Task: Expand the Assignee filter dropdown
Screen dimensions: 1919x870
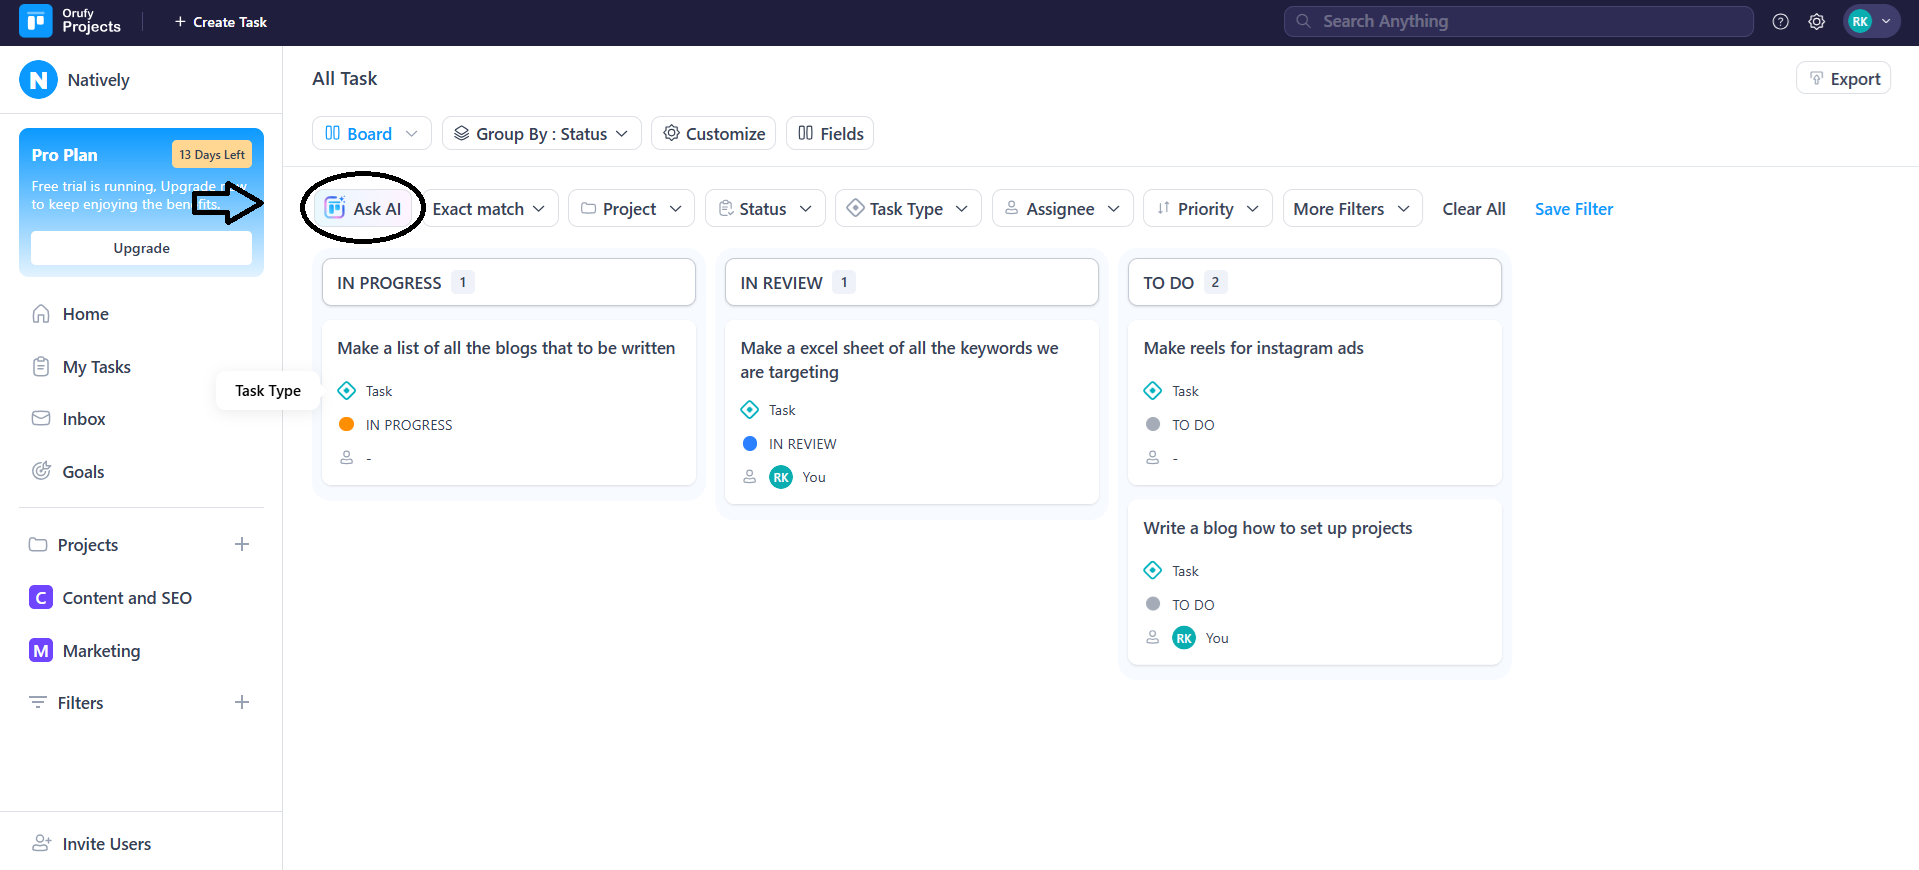Action: click(x=1062, y=209)
